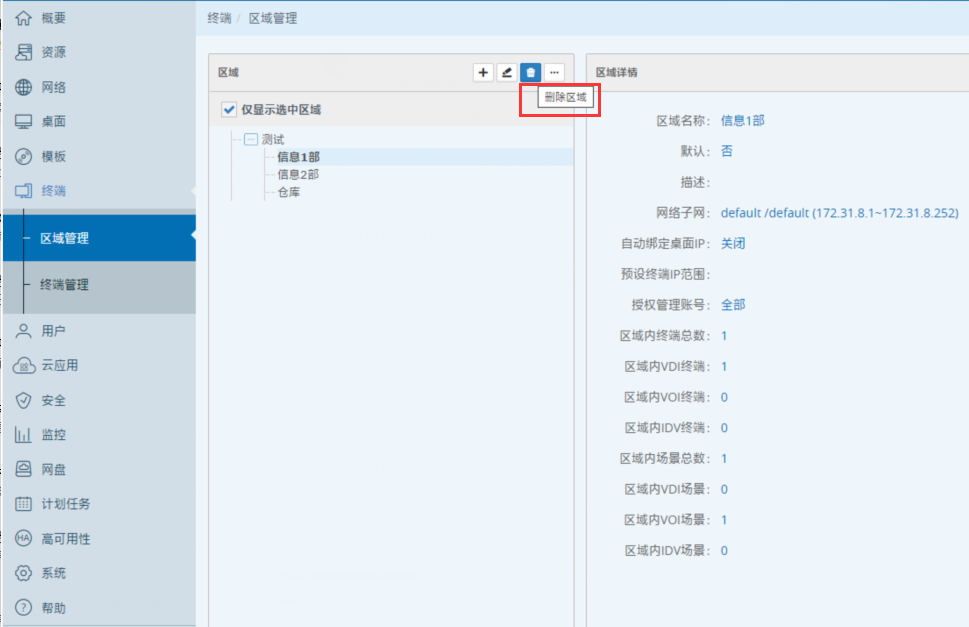Image resolution: width=969 pixels, height=627 pixels.
Task: Select 信息2部 in region tree
Action: (298, 174)
